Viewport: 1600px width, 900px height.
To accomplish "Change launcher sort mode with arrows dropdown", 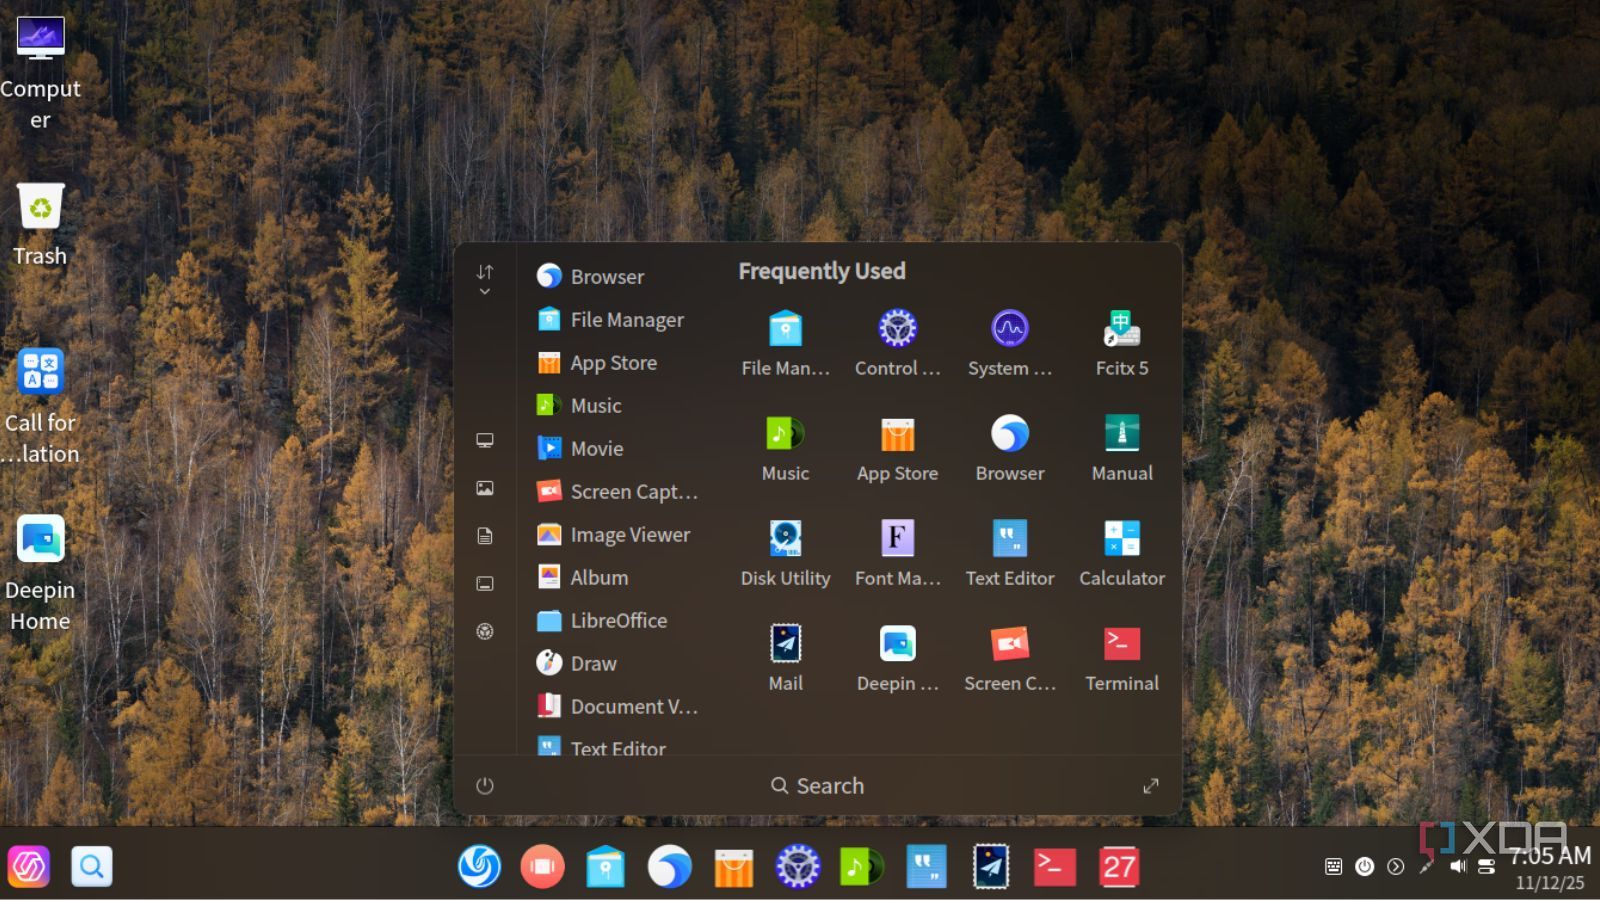I will tap(485, 279).
